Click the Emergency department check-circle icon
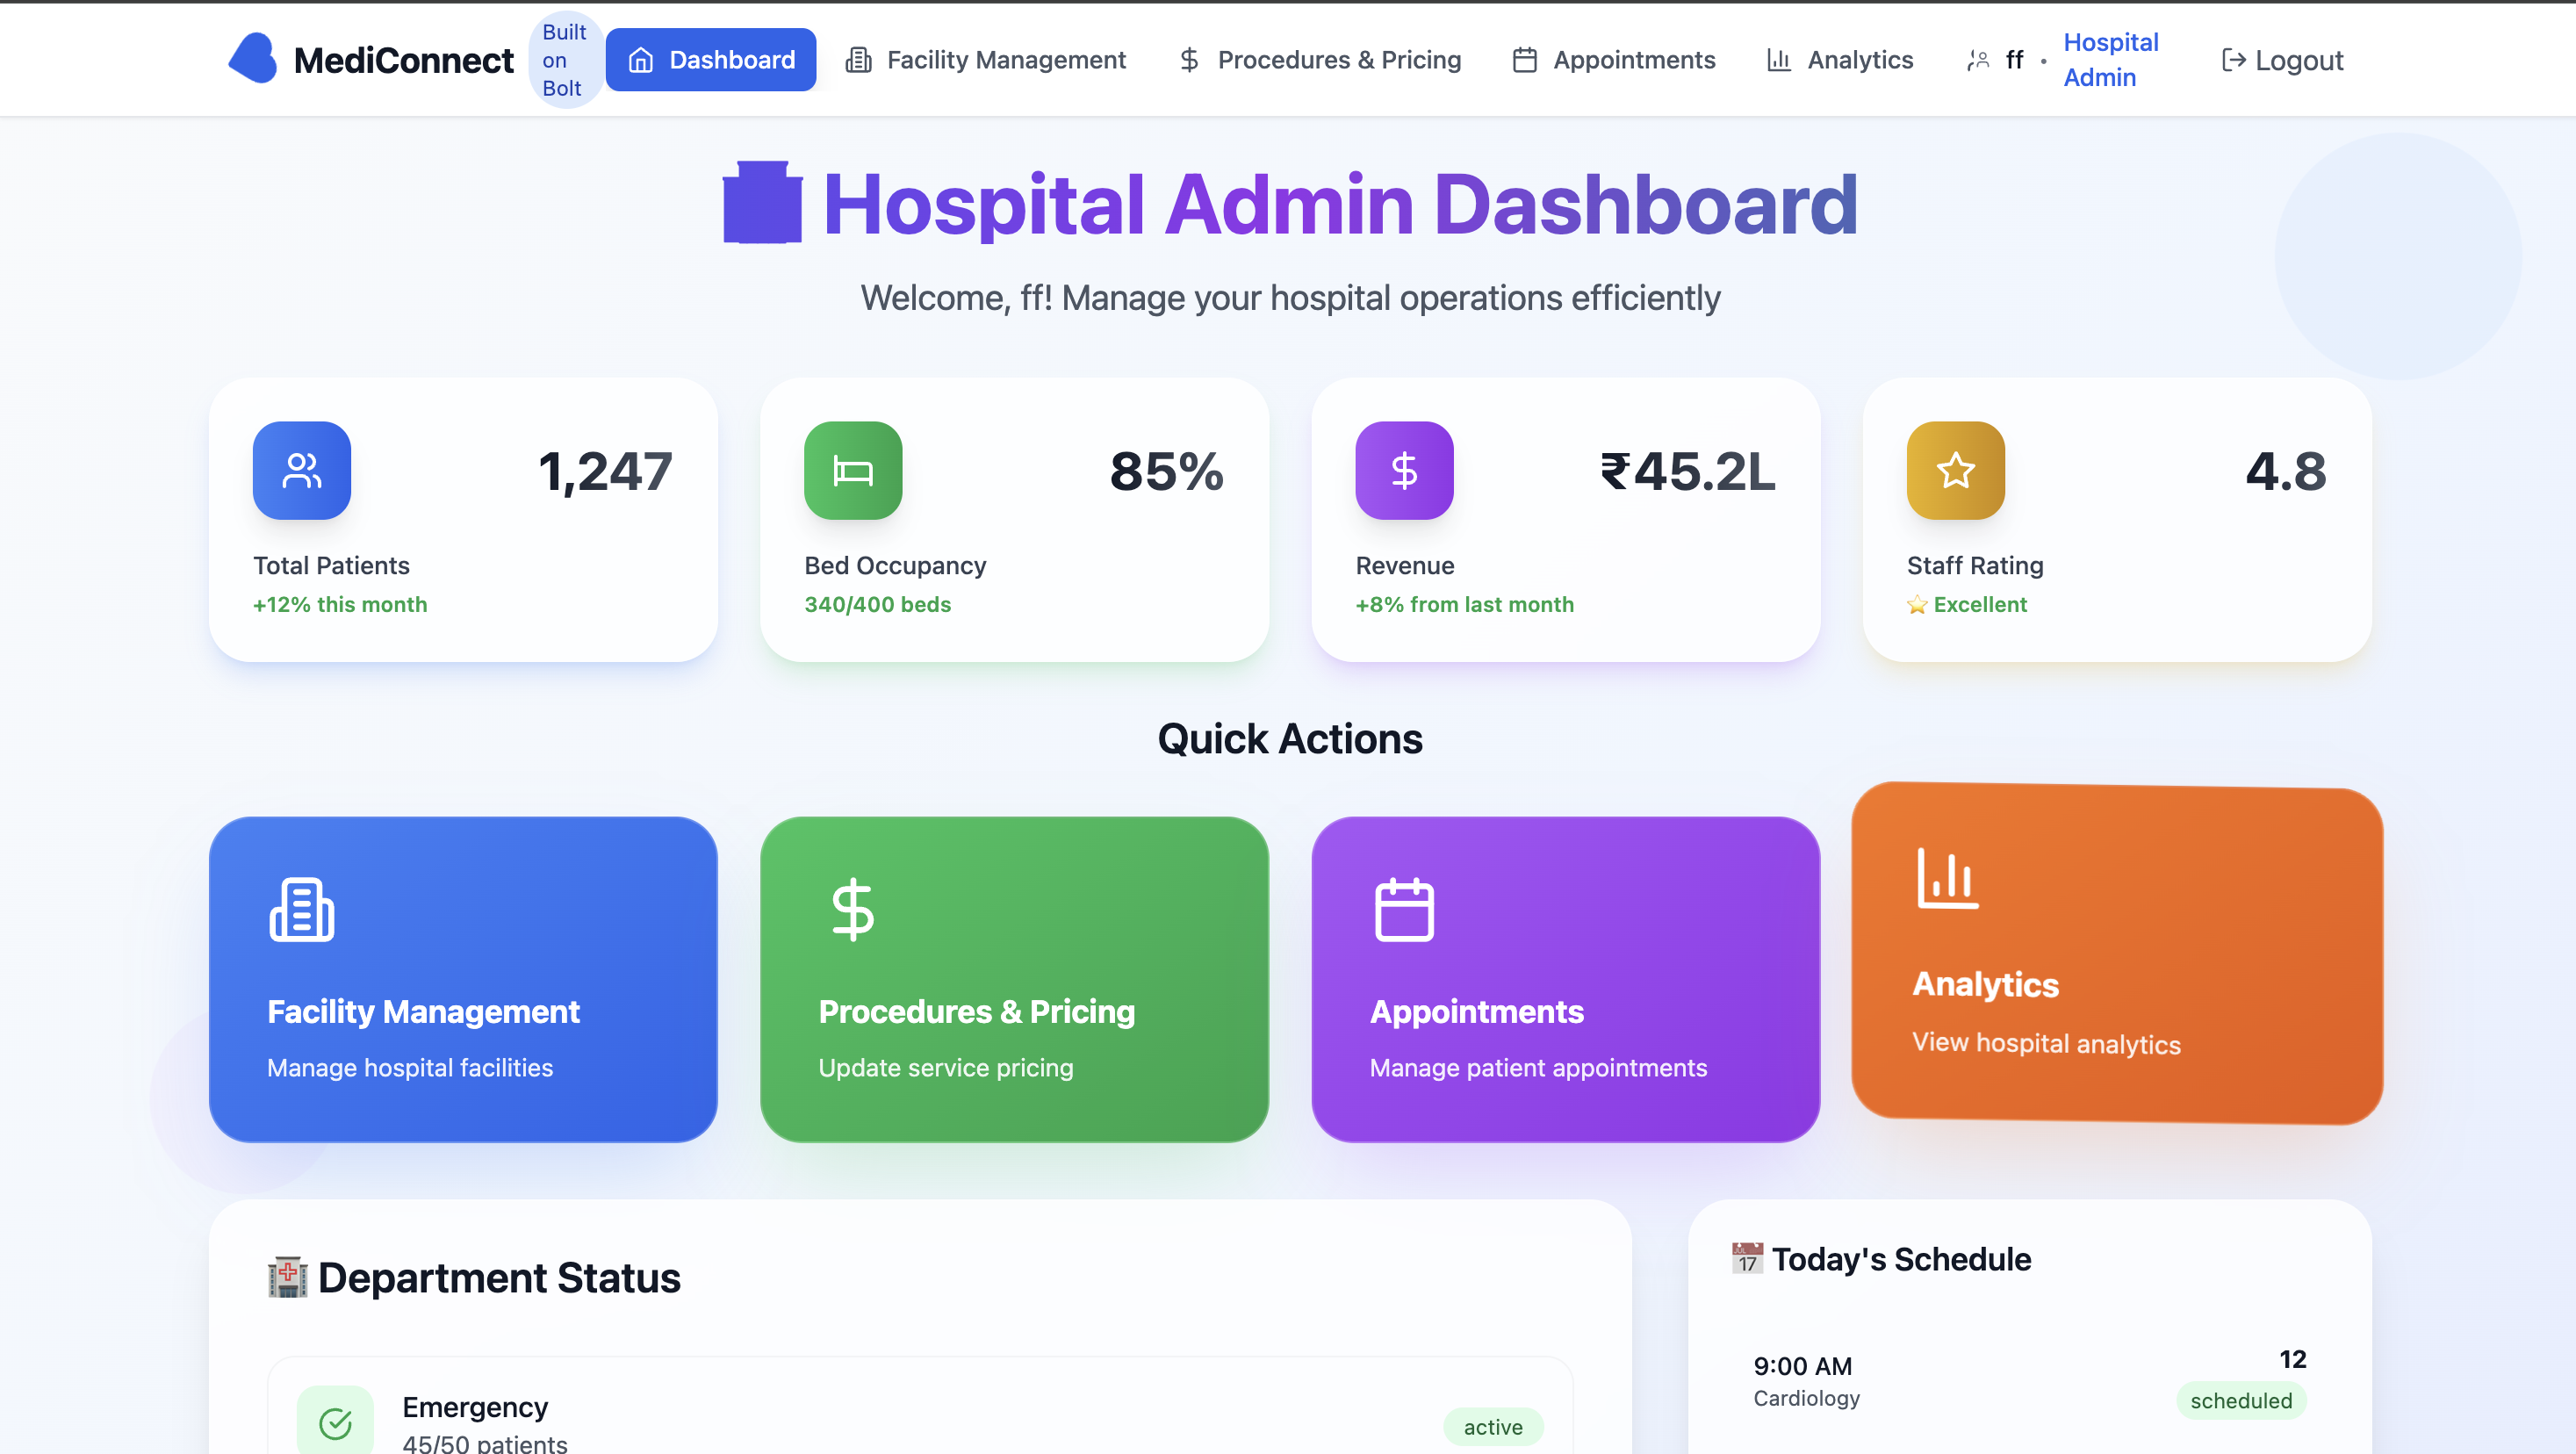Viewport: 2576px width, 1454px height. pos(335,1422)
